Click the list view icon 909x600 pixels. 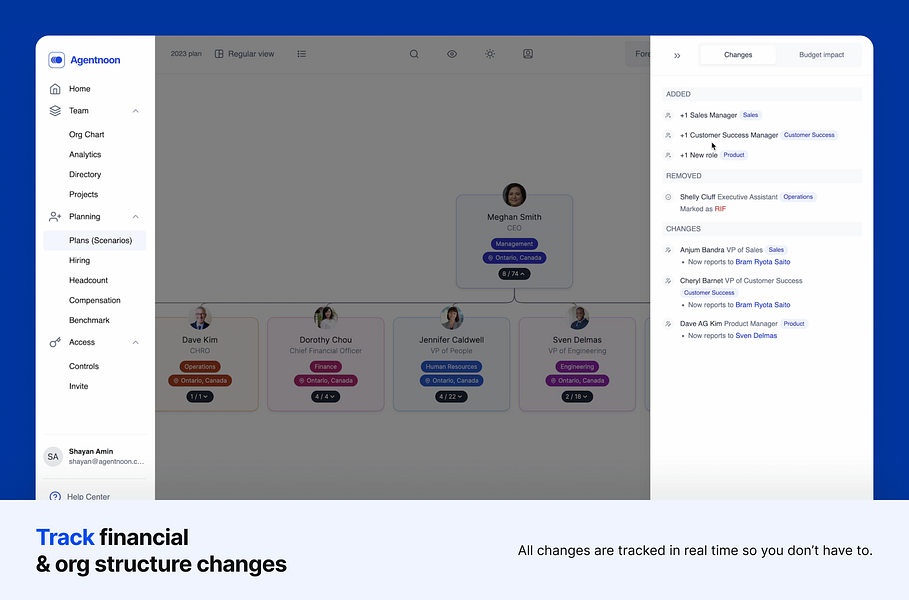point(301,54)
